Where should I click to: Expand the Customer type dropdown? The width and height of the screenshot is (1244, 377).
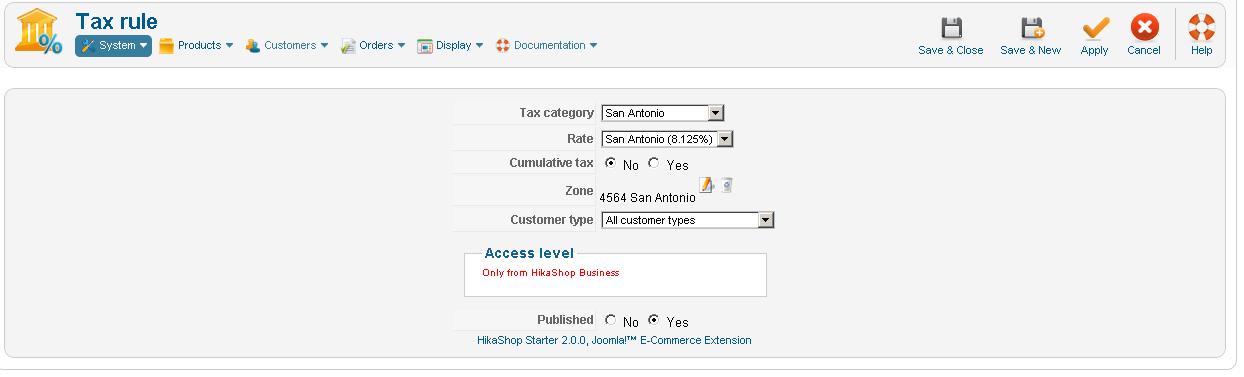(x=687, y=220)
